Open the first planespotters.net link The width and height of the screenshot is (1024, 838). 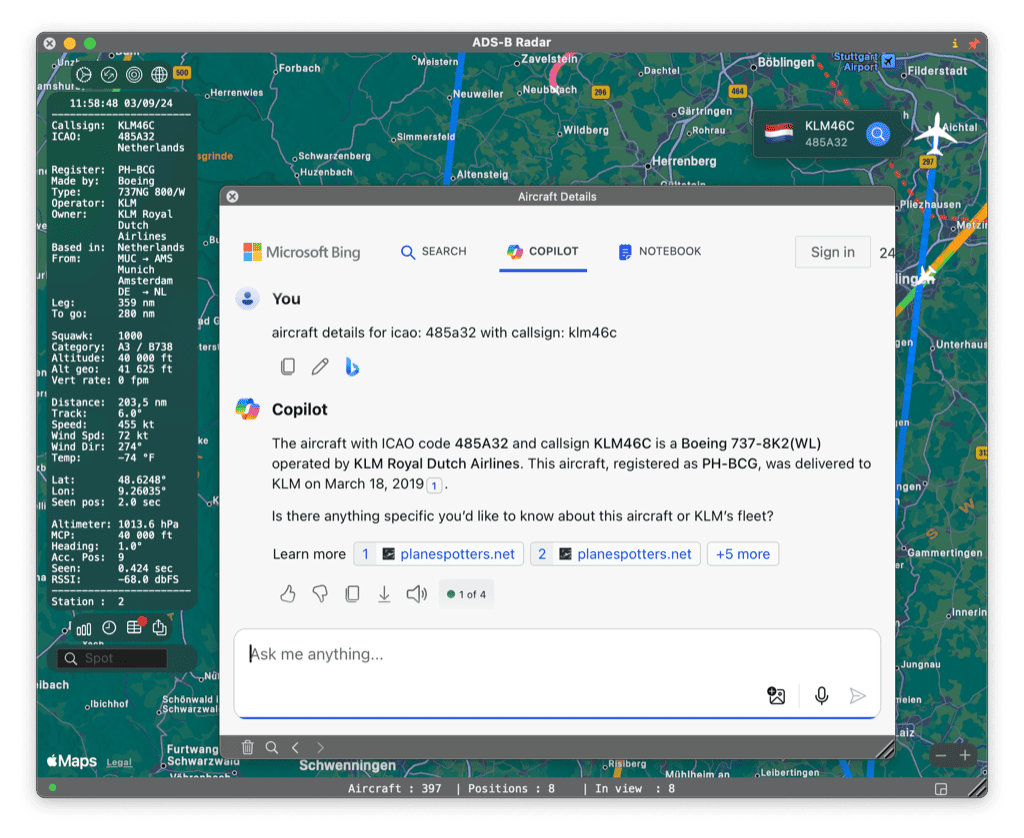(x=440, y=553)
